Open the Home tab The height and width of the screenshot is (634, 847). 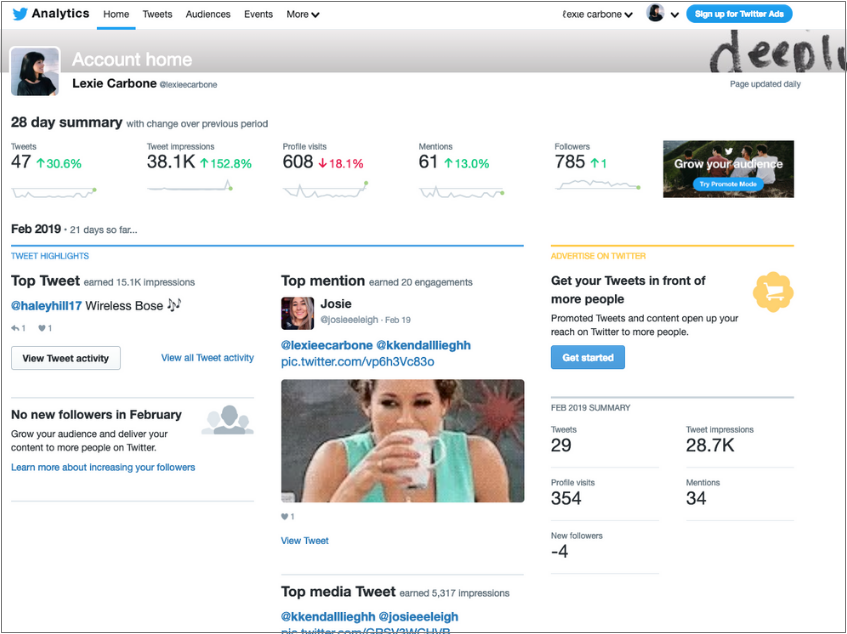coord(116,14)
